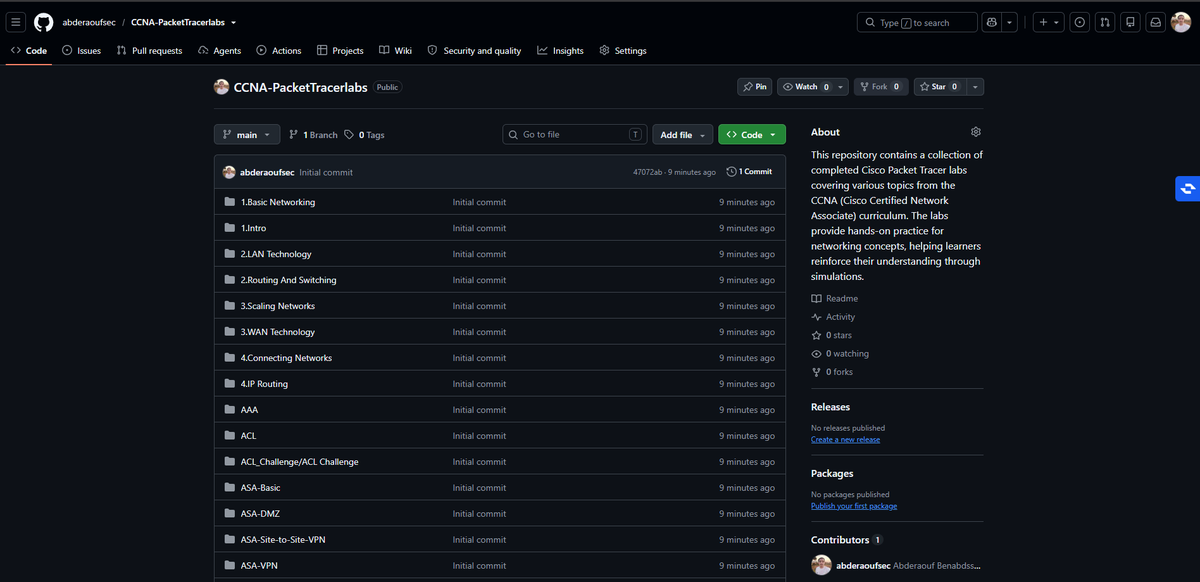Image resolution: width=1200 pixels, height=582 pixels.
Task: Fork the repository
Action: click(881, 87)
